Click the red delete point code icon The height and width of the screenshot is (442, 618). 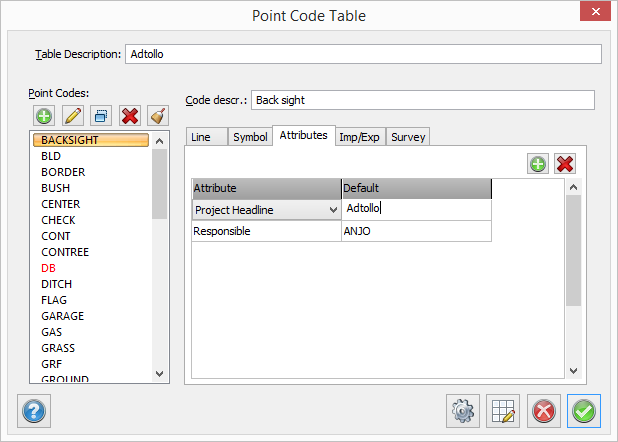coord(129,115)
